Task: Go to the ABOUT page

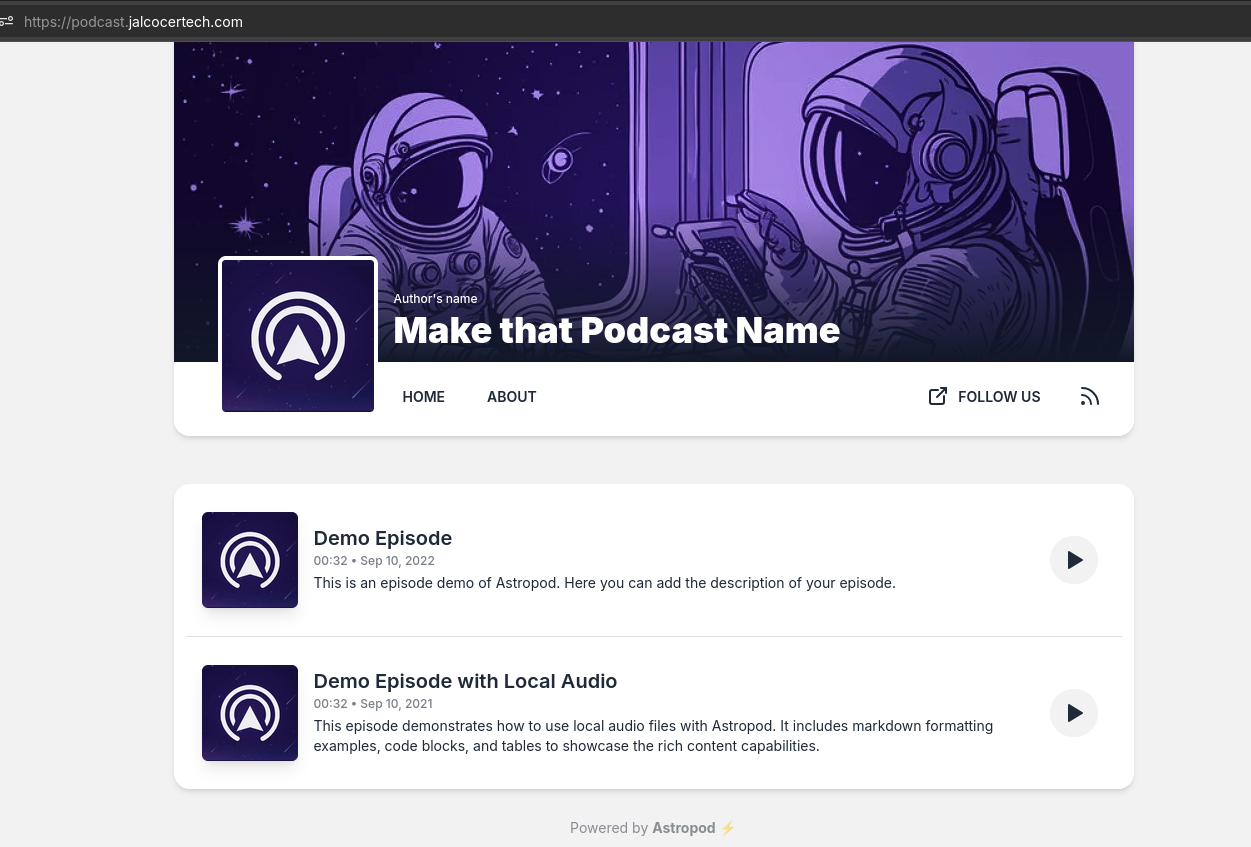Action: click(511, 397)
